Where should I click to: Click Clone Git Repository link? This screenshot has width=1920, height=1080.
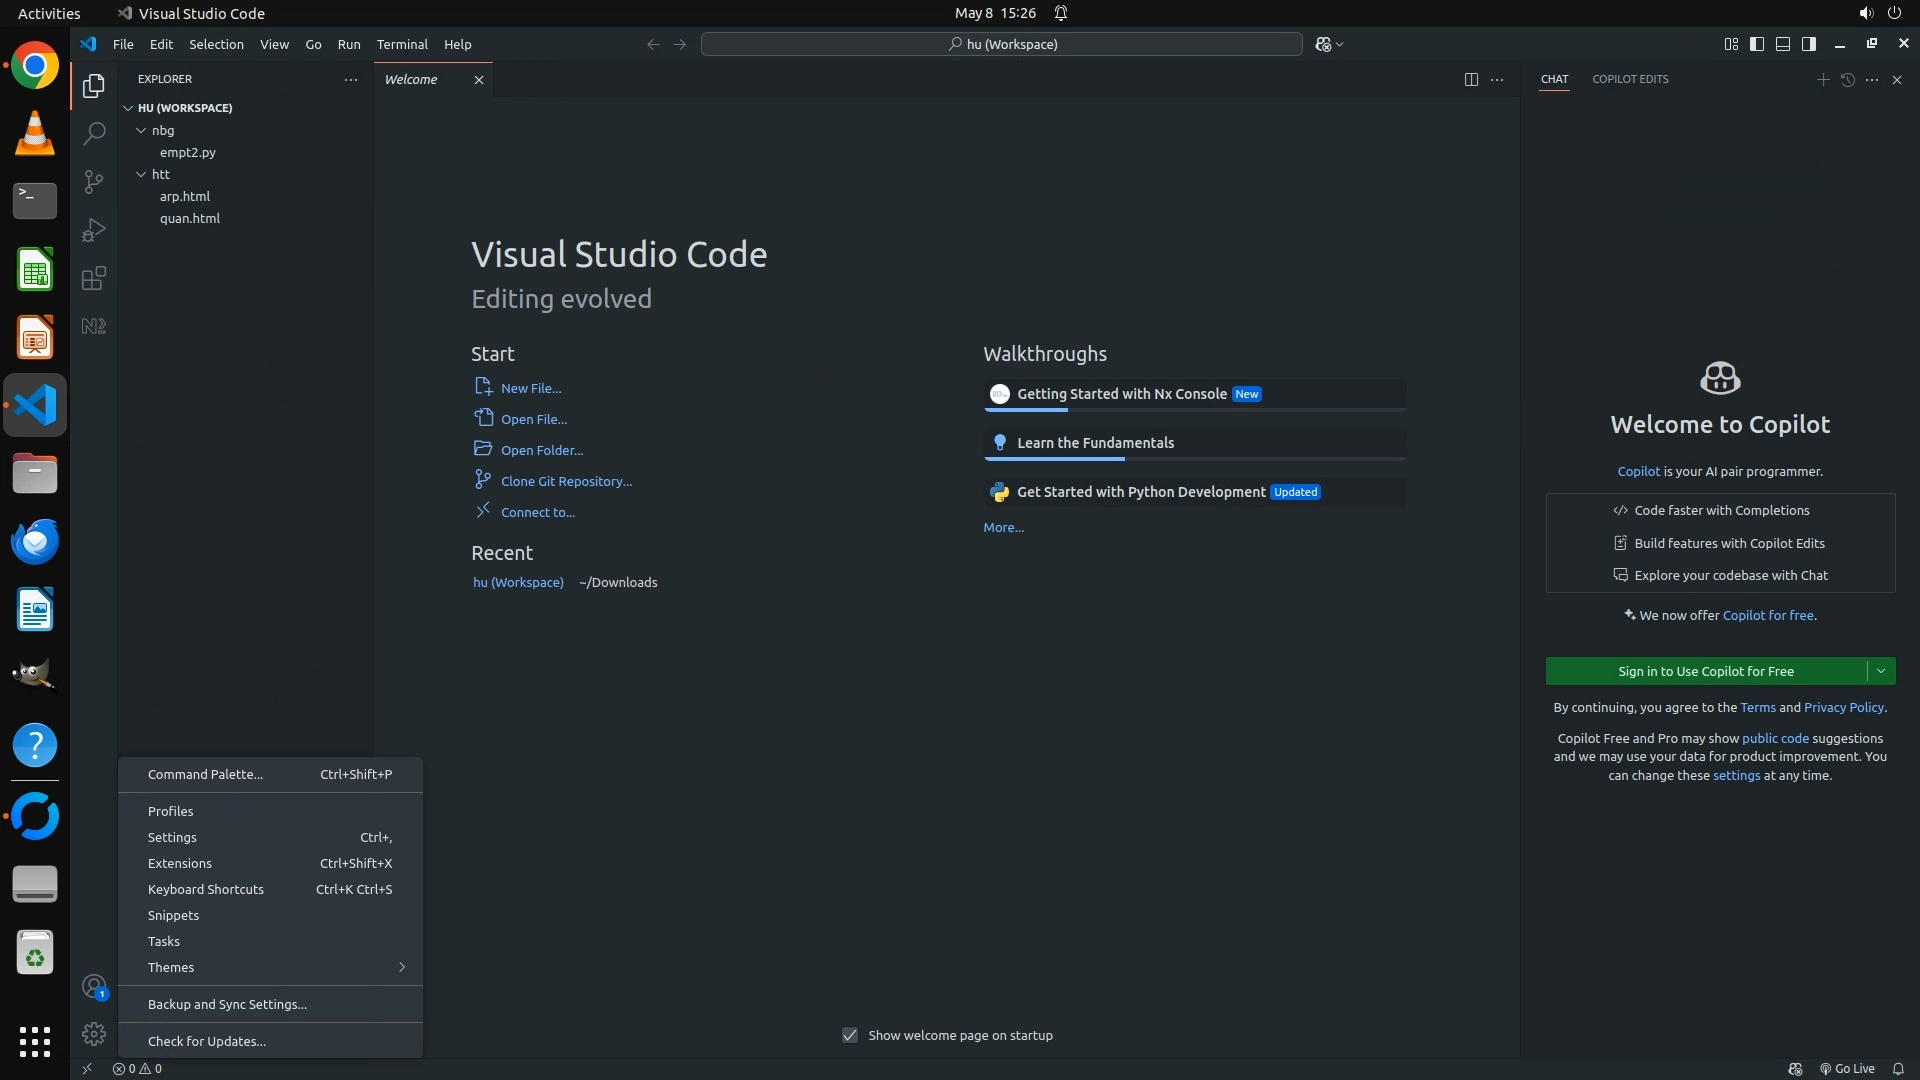tap(566, 481)
